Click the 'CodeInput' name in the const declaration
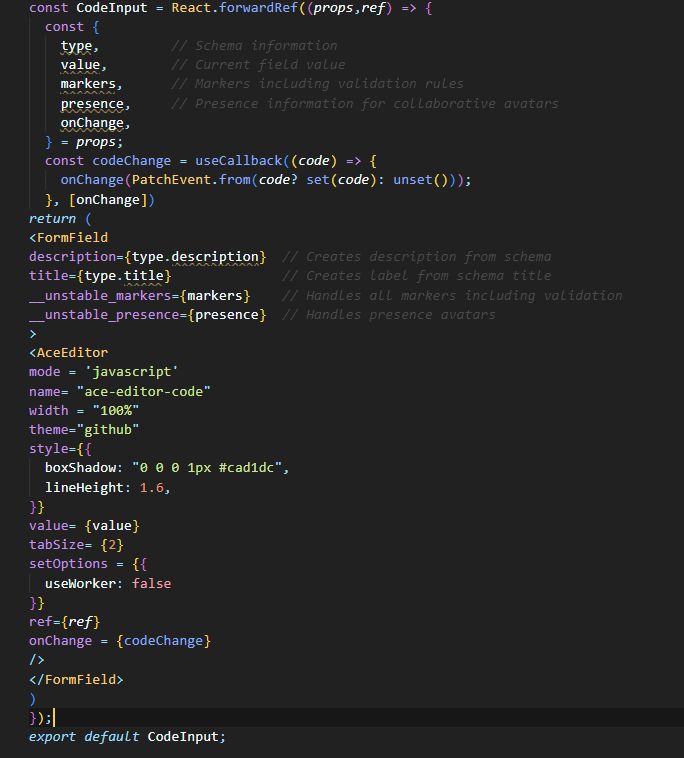 (112, 8)
